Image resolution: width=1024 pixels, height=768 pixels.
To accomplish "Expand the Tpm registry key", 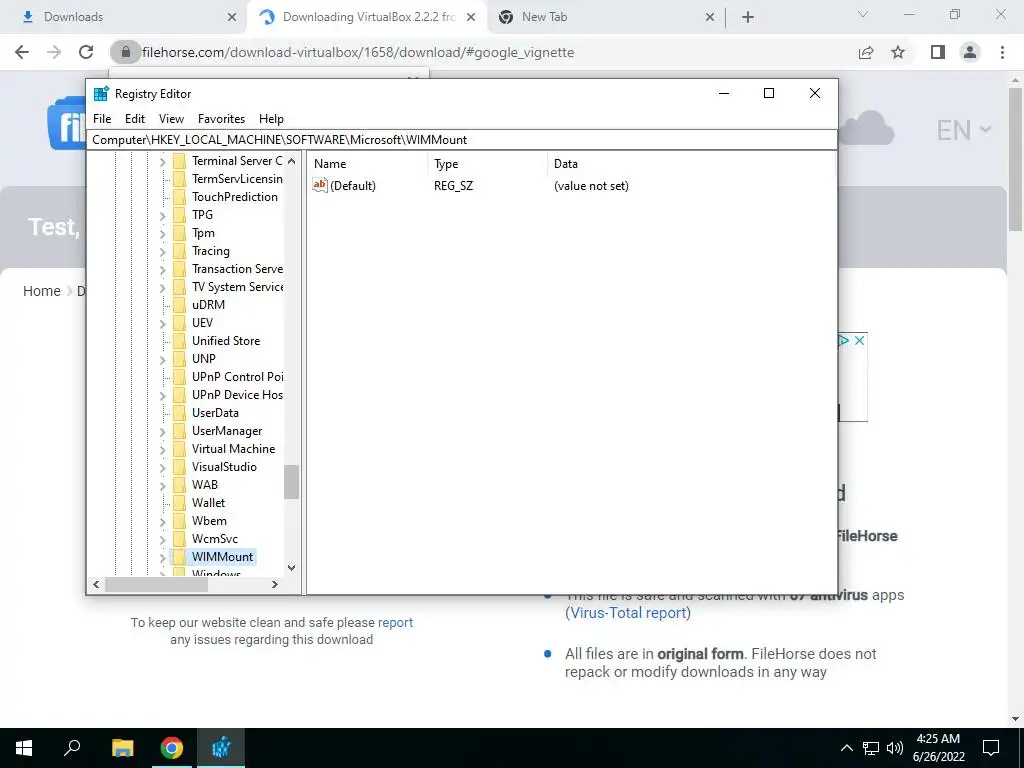I will [x=163, y=233].
